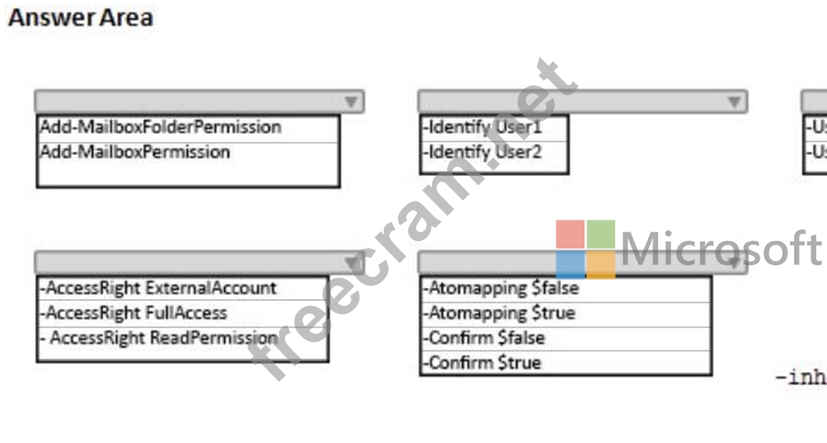Expand the dropdown above the Atomapping options

(x=582, y=263)
